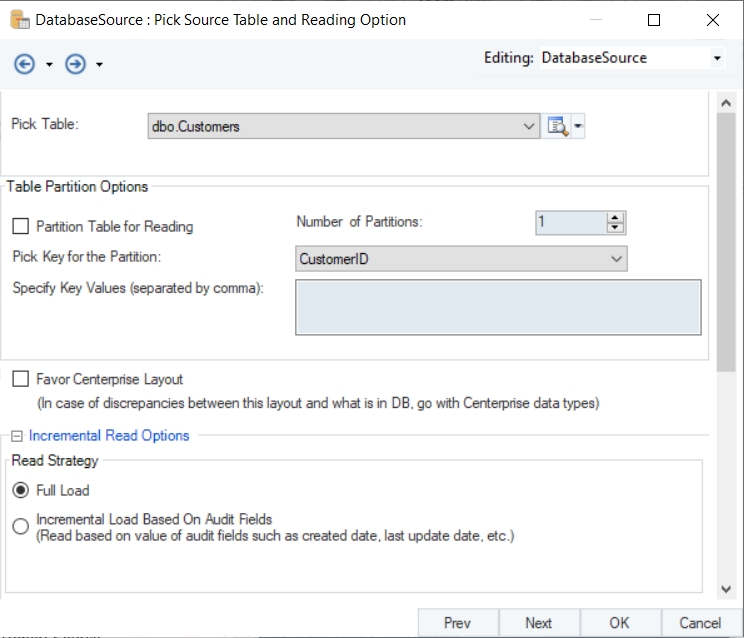Select Incremental Load Based On Audit Fields
744x638 pixels.
click(x=21, y=527)
